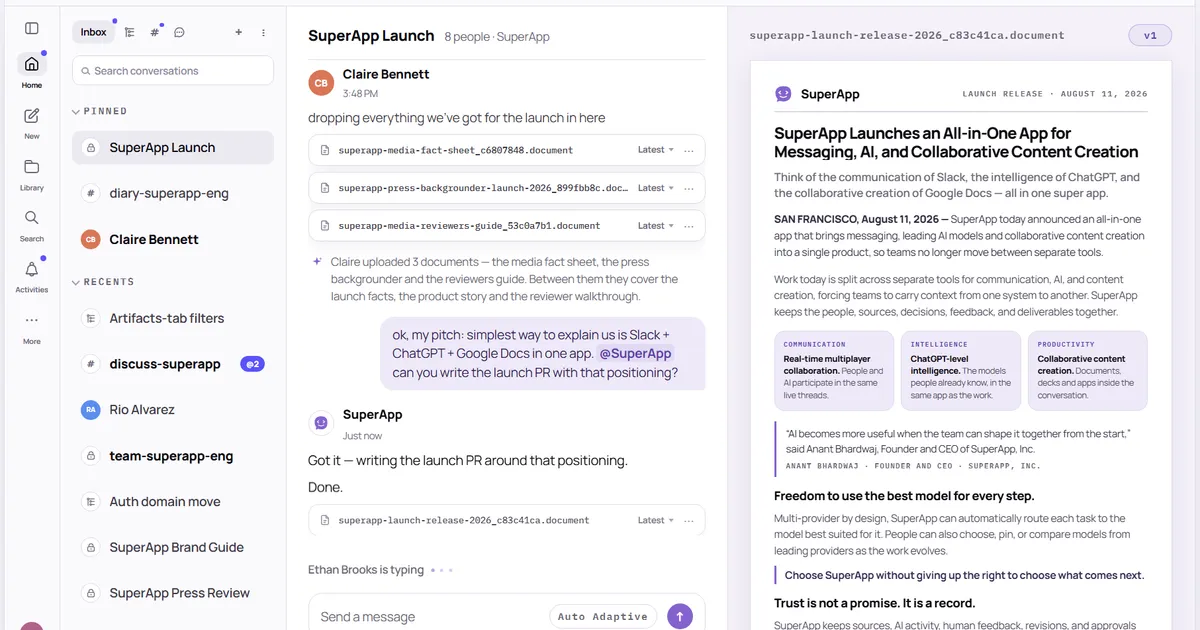
Task: Switch to the chat bubble tab
Action: point(179,32)
